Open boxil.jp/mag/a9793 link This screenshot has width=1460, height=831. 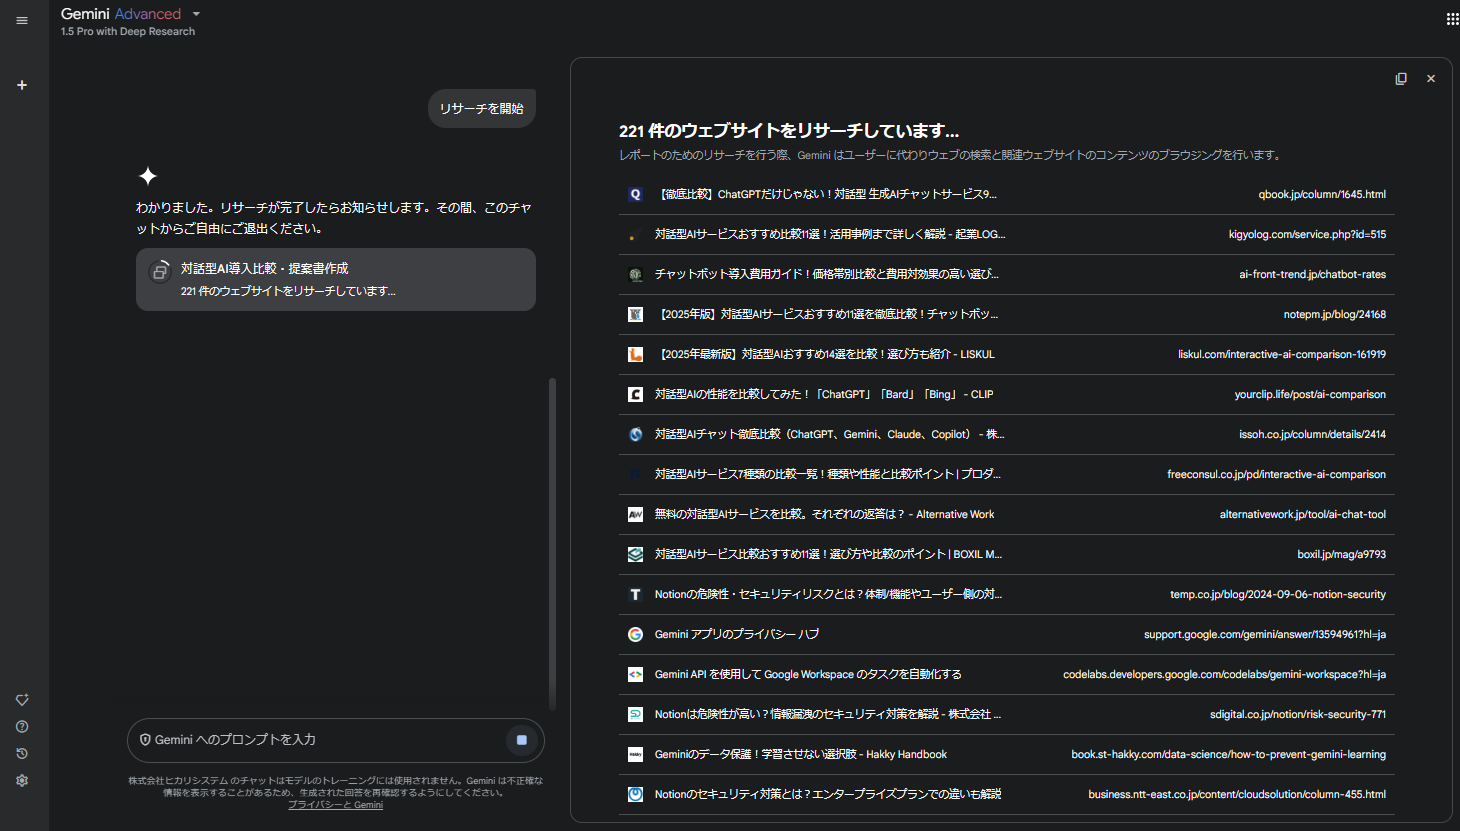click(1341, 555)
